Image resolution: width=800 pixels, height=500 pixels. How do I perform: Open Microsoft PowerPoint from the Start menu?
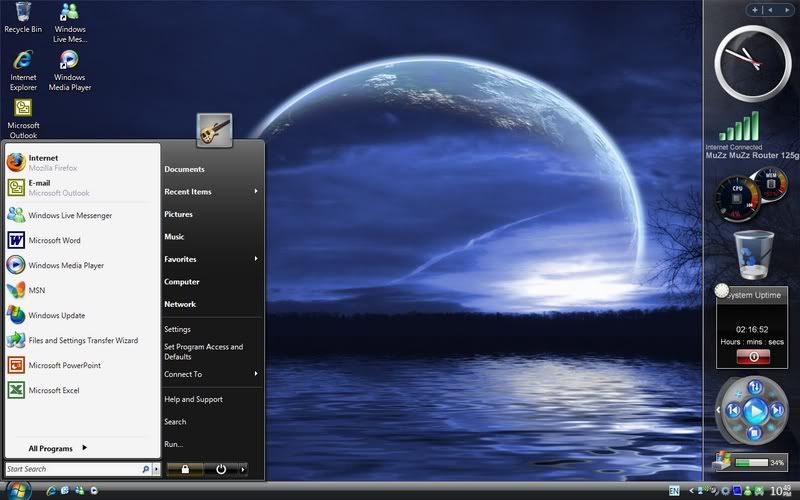tap(64, 366)
